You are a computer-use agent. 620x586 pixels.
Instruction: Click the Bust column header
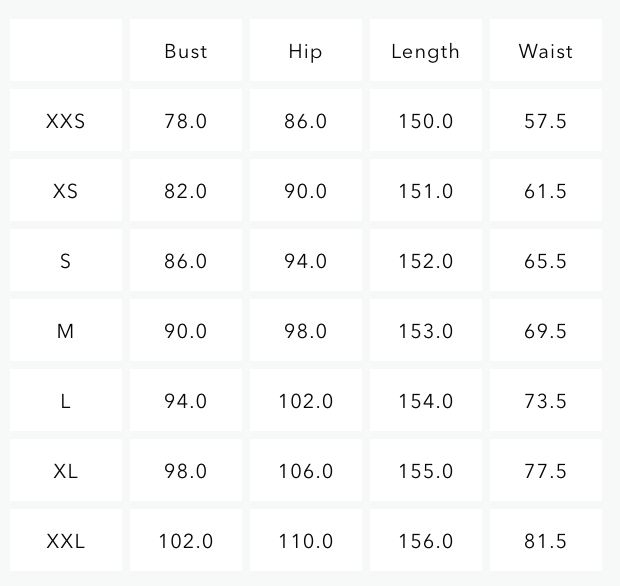186,51
